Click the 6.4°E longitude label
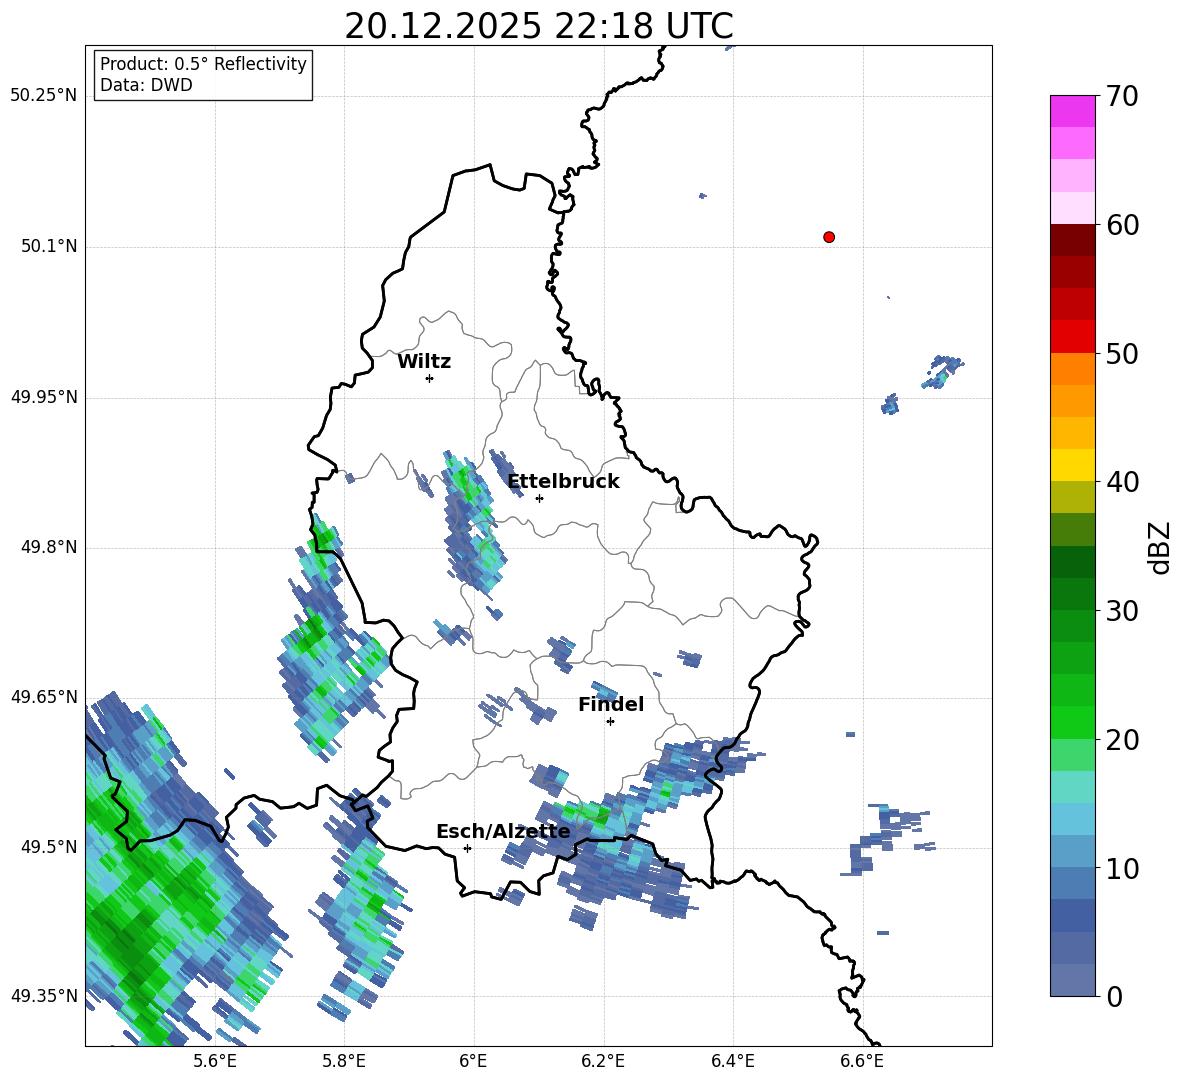The image size is (1184, 1081). point(732,1061)
